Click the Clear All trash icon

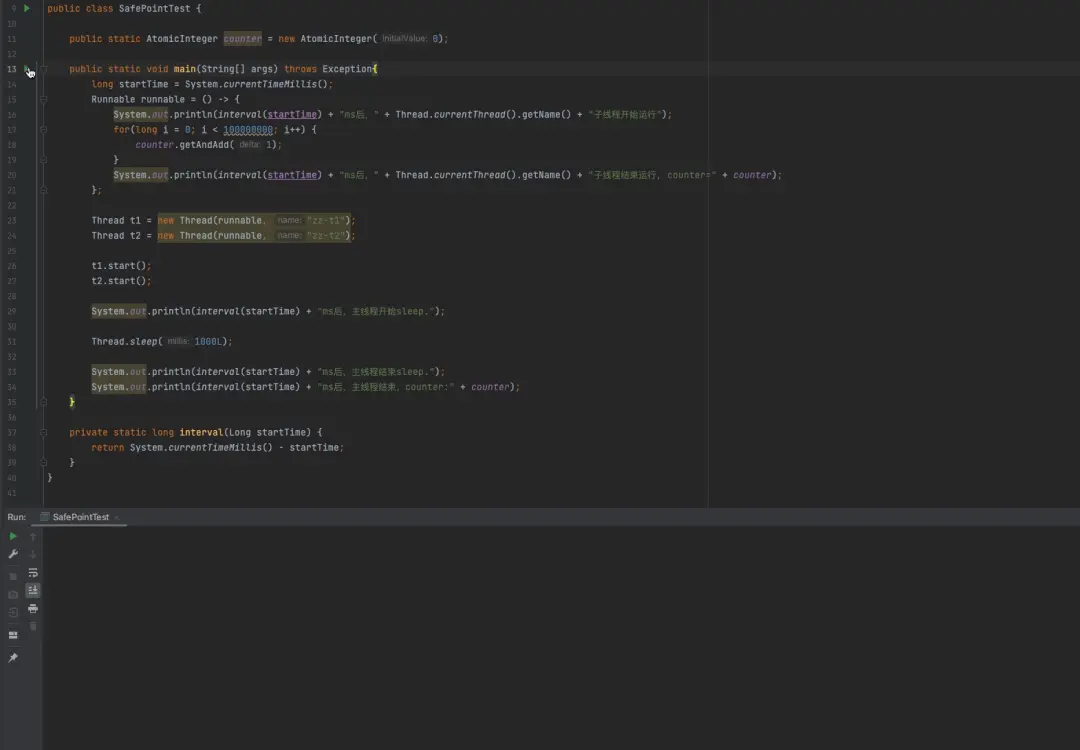click(33, 626)
